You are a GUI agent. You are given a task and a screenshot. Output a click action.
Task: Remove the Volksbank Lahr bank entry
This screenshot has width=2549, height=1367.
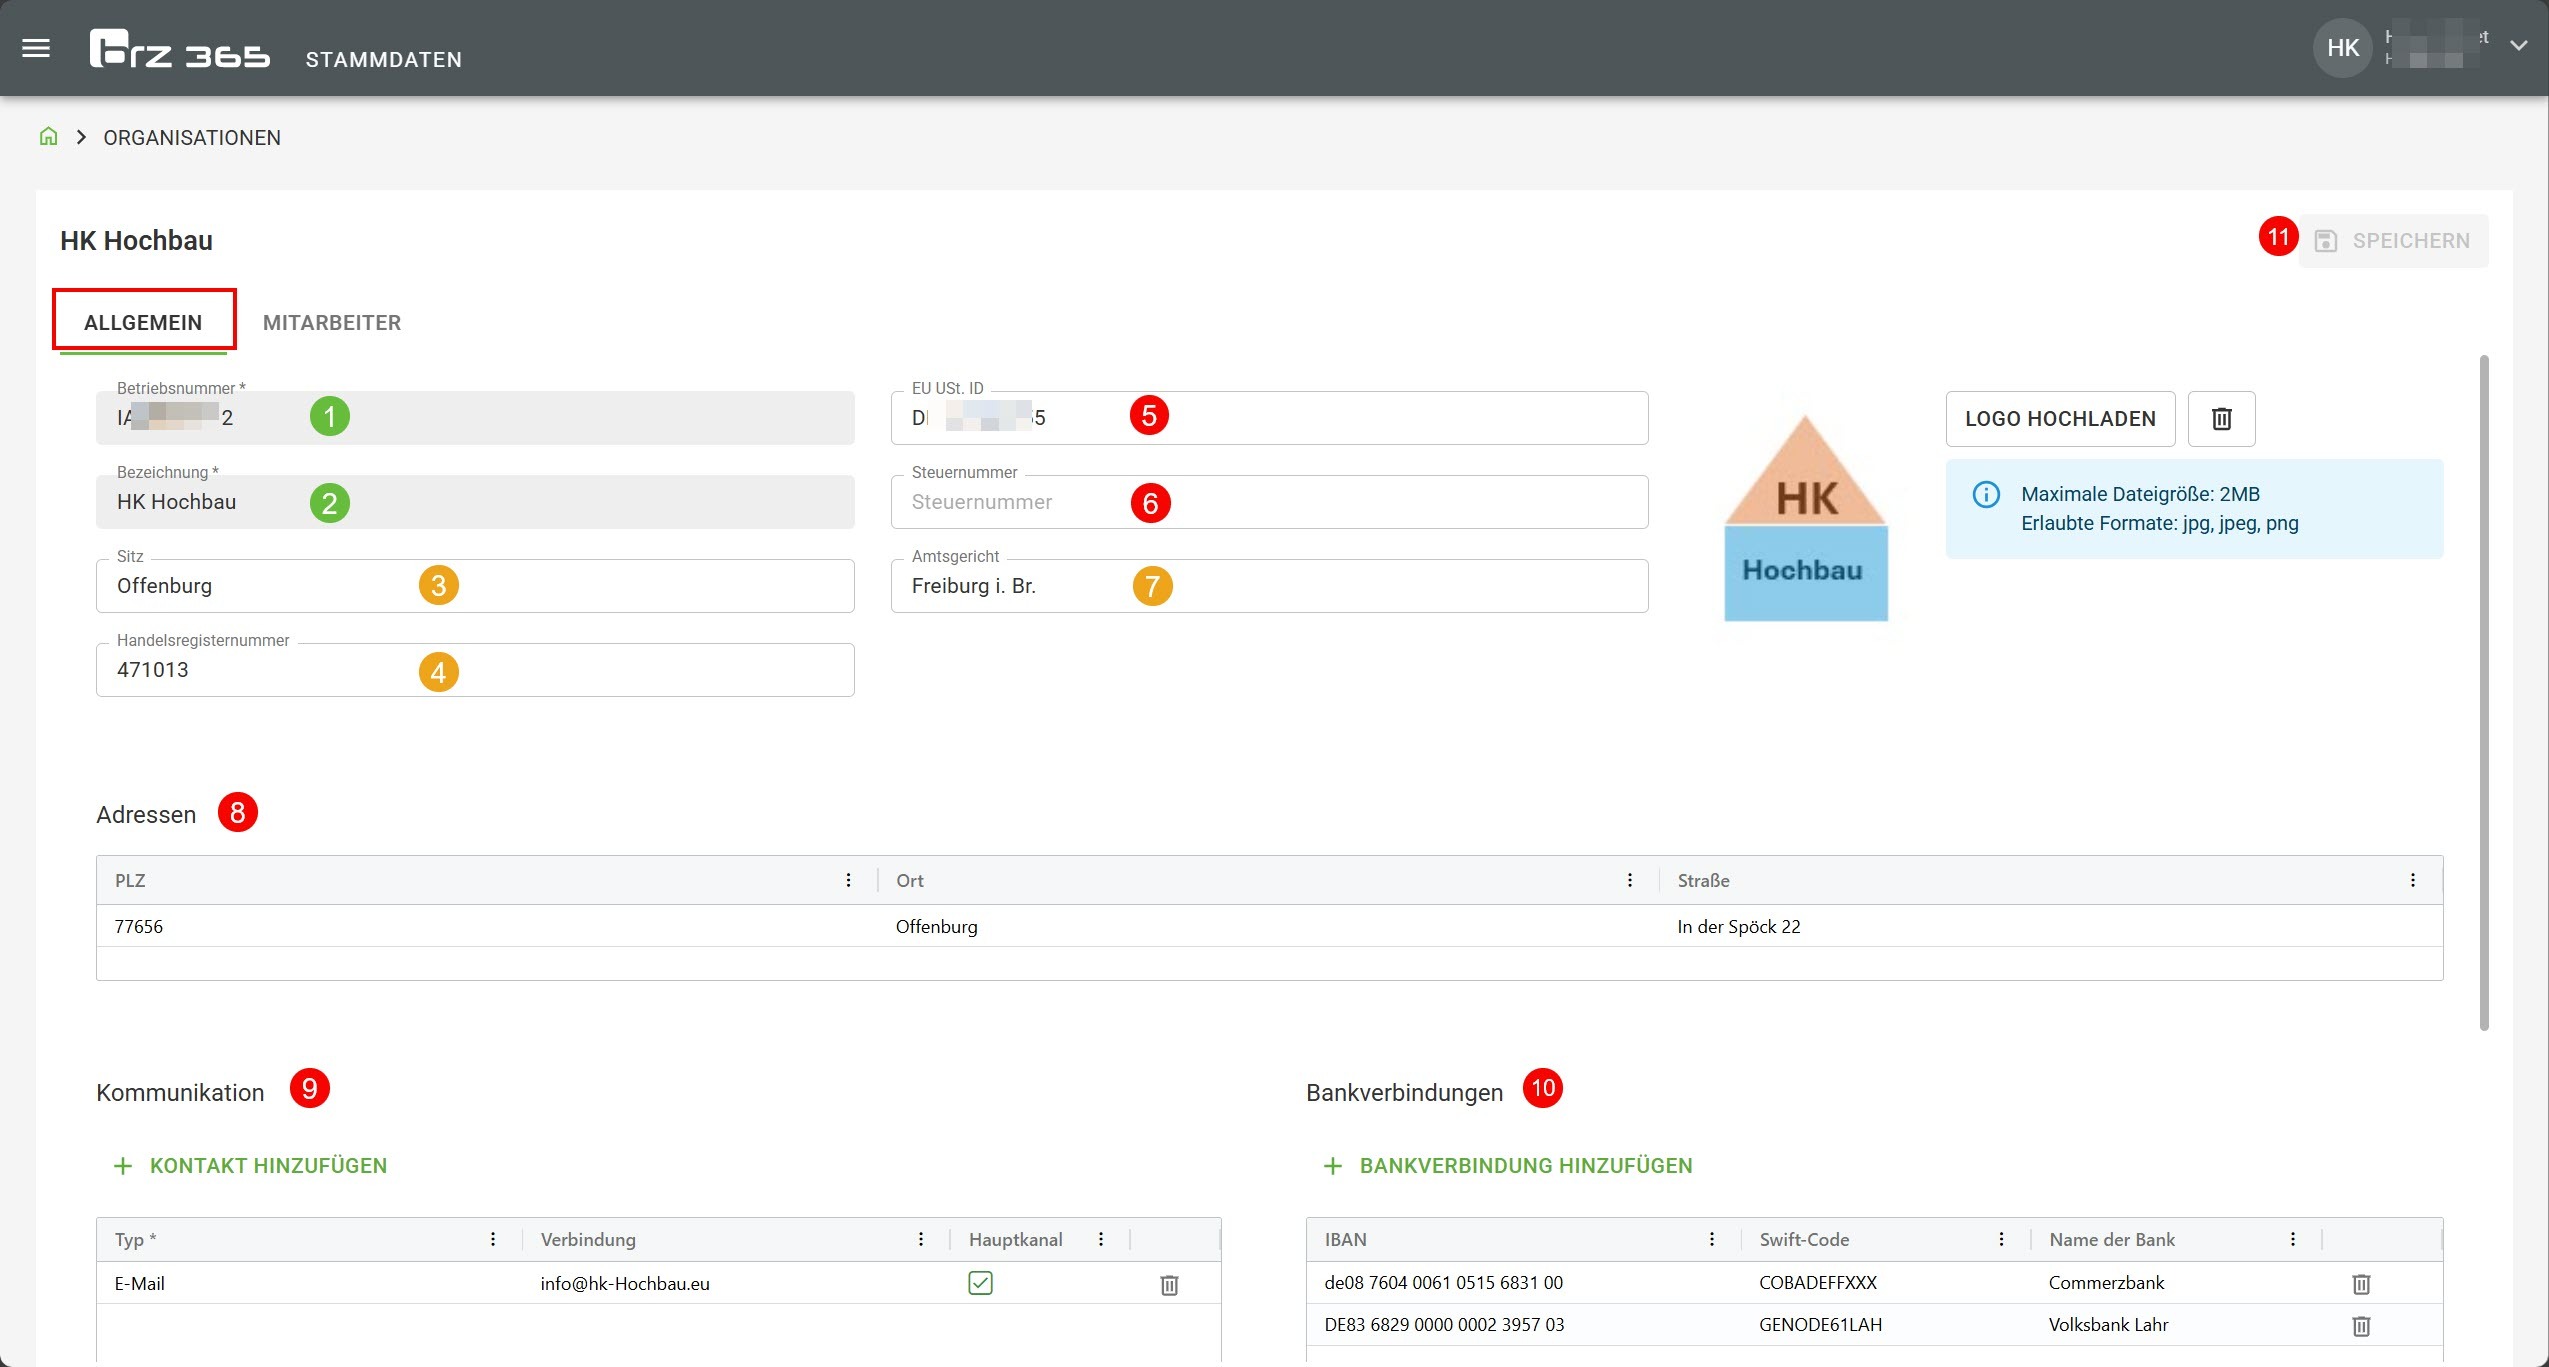[x=2361, y=1326]
